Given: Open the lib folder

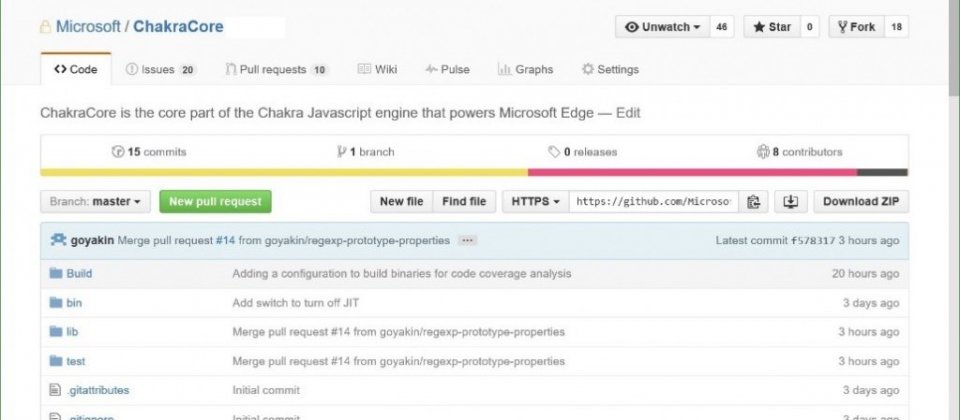Looking at the screenshot, I should (72, 332).
